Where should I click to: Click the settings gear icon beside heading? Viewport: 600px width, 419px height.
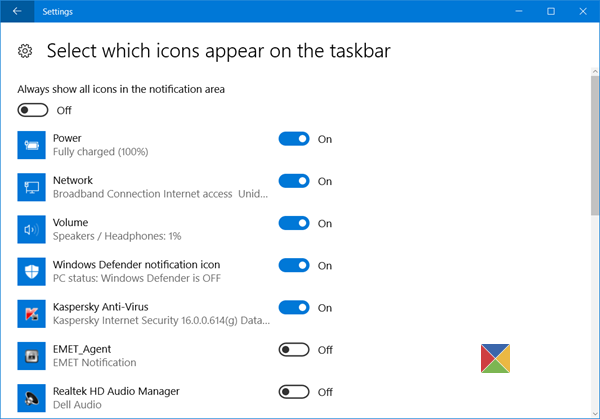pyautogui.click(x=26, y=50)
